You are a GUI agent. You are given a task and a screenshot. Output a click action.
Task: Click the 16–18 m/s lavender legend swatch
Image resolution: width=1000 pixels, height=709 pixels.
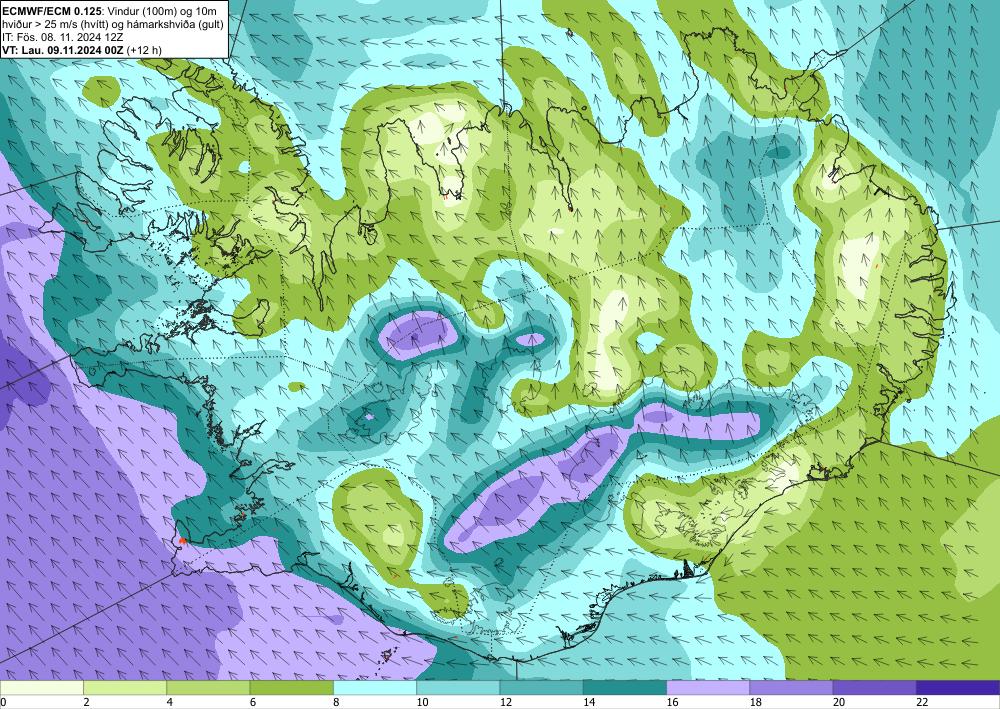point(708,688)
